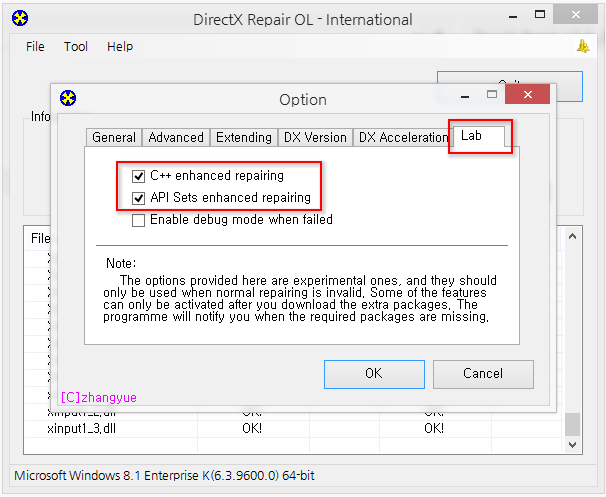Click the DirectX Repair app icon in main title bar
The image size is (606, 497).
(x=20, y=18)
